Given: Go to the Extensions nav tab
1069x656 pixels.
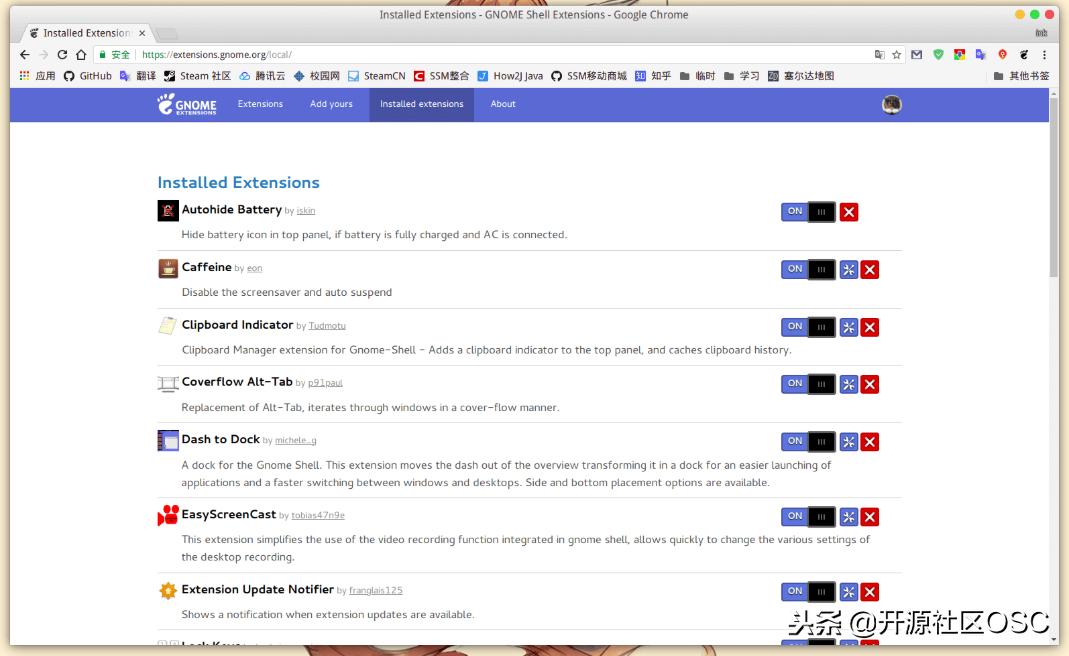Looking at the screenshot, I should (260, 104).
